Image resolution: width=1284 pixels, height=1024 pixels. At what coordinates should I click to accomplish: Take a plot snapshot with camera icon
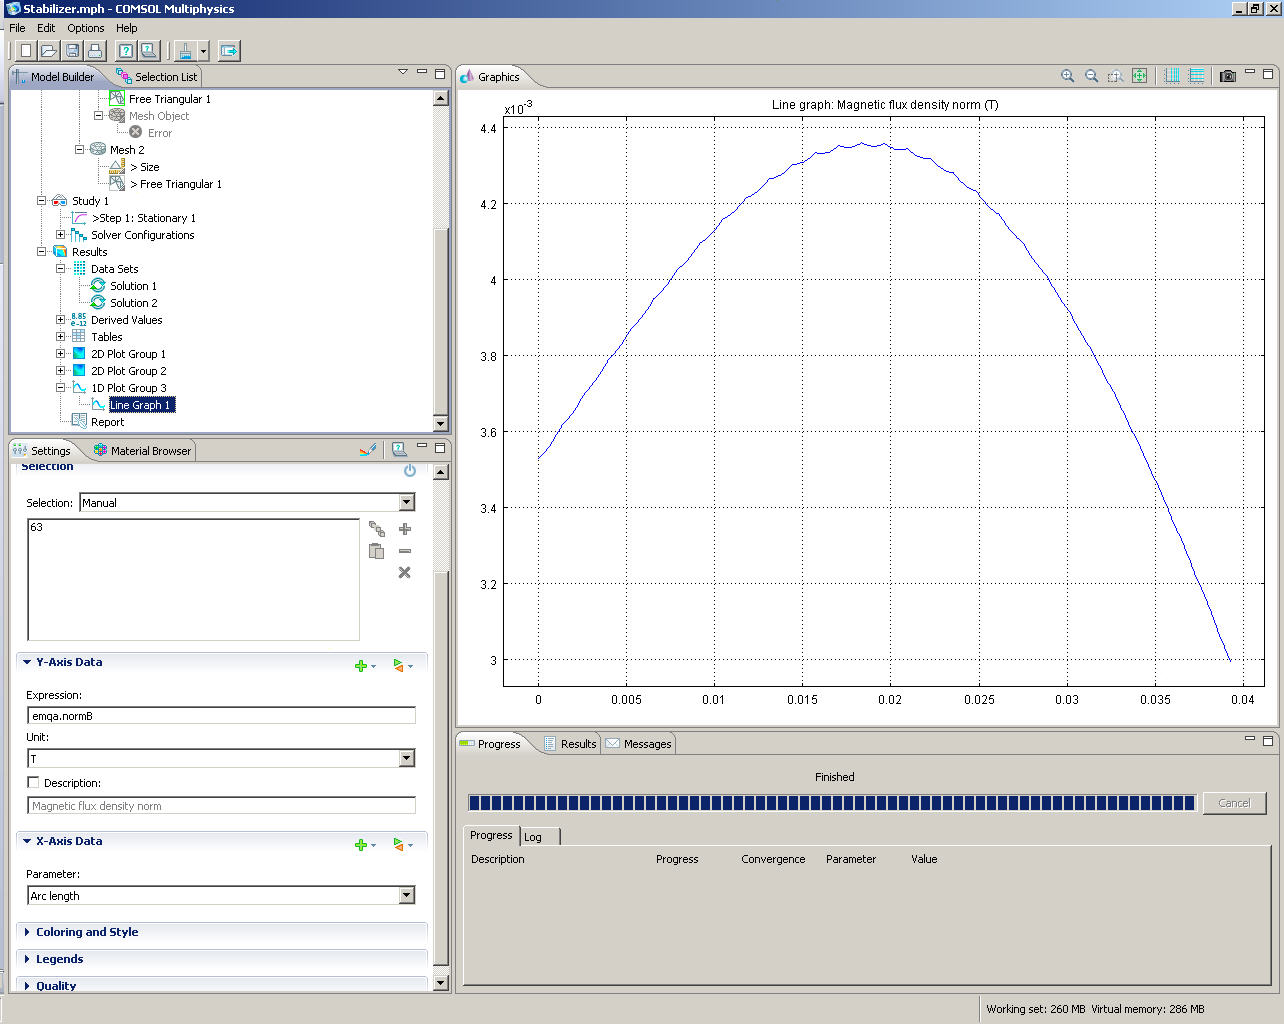(1228, 76)
